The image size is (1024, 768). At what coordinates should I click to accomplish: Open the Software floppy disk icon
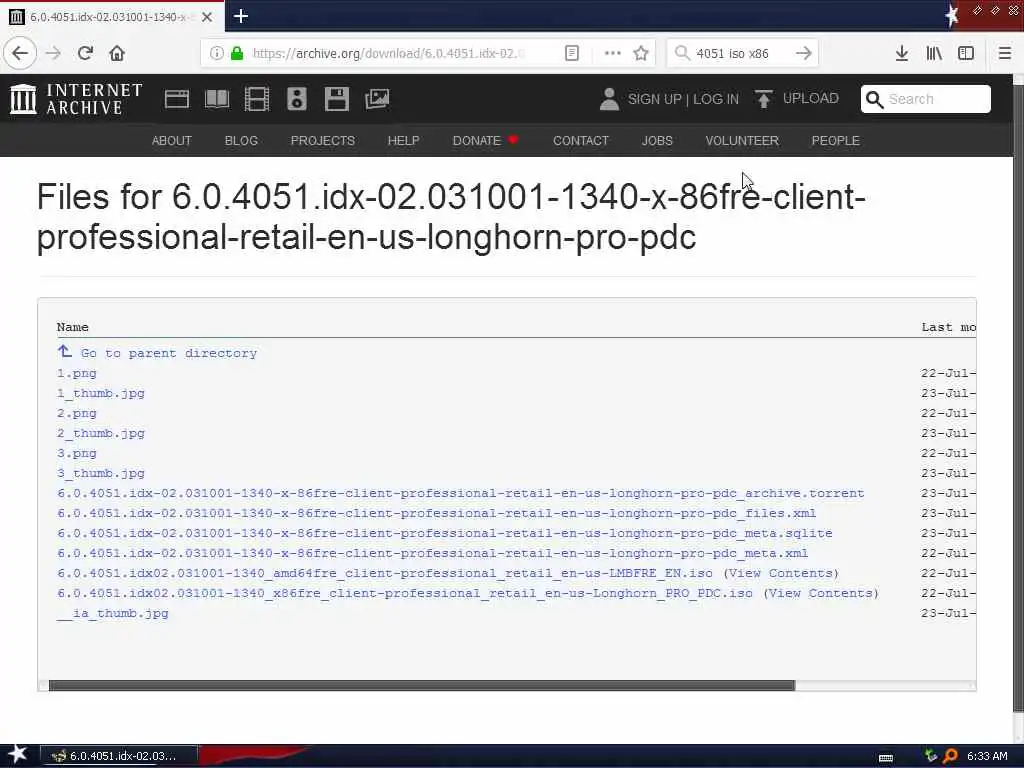[x=336, y=99]
